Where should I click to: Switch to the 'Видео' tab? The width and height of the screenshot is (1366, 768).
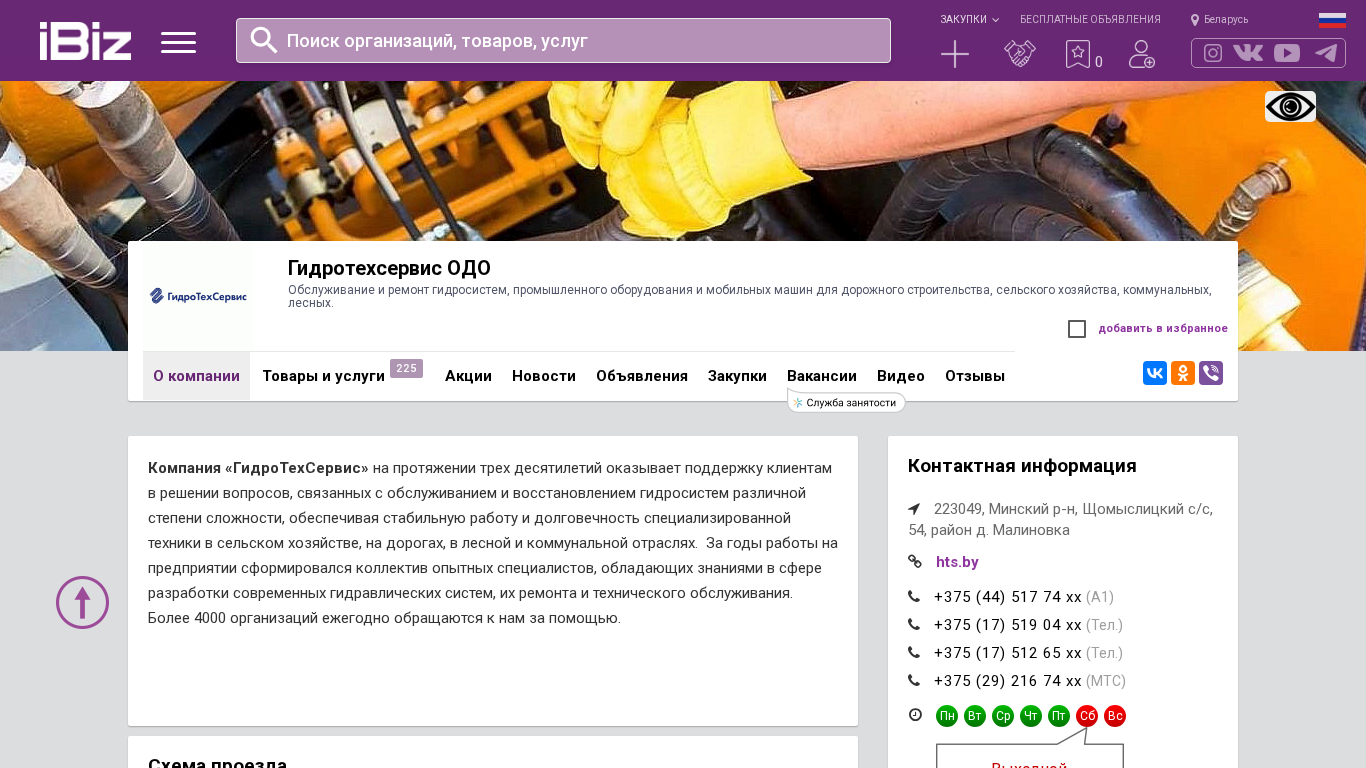901,376
